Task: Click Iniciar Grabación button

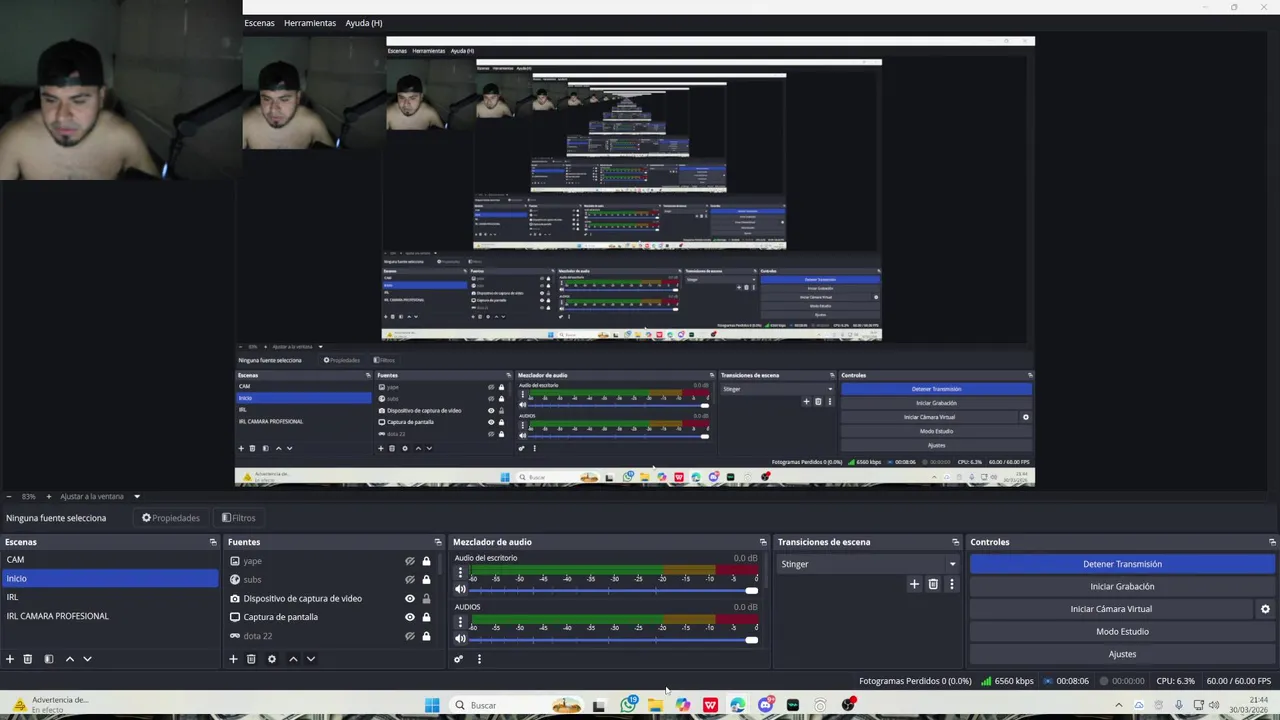Action: pos(1122,587)
